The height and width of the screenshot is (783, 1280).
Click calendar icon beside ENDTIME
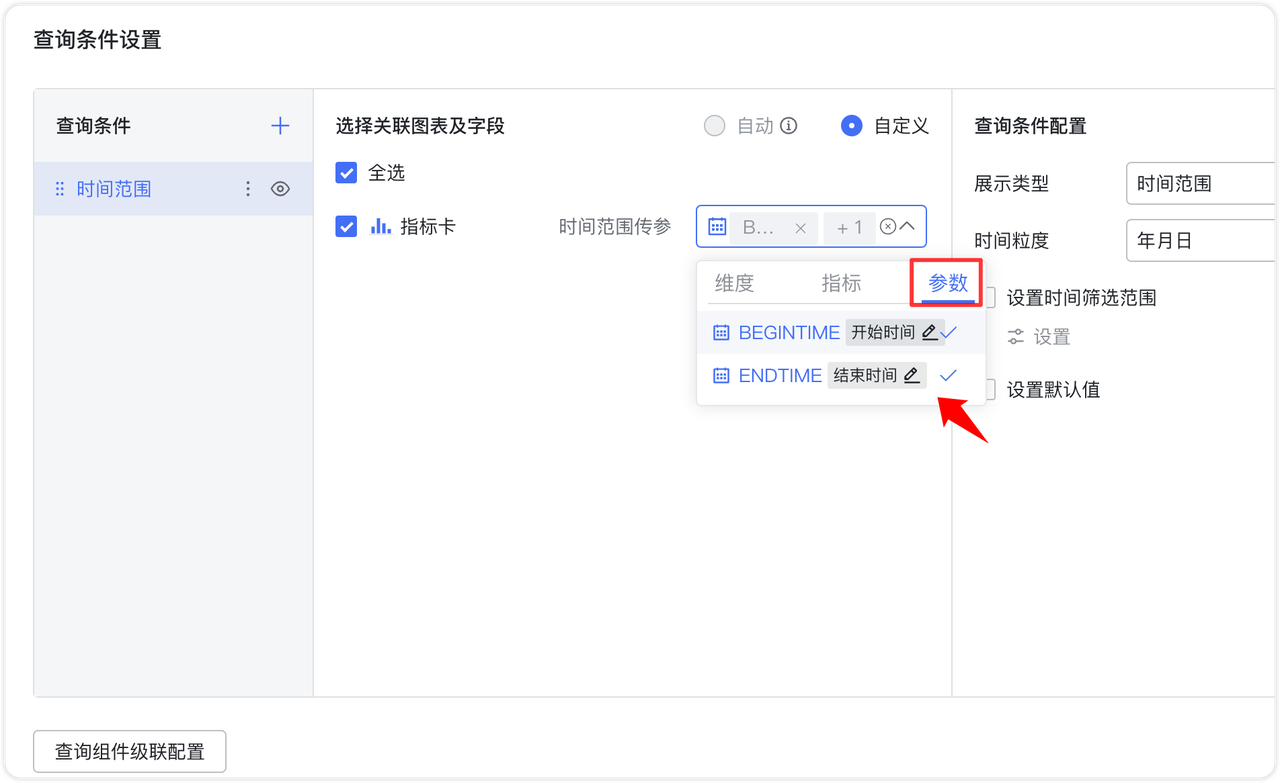721,376
